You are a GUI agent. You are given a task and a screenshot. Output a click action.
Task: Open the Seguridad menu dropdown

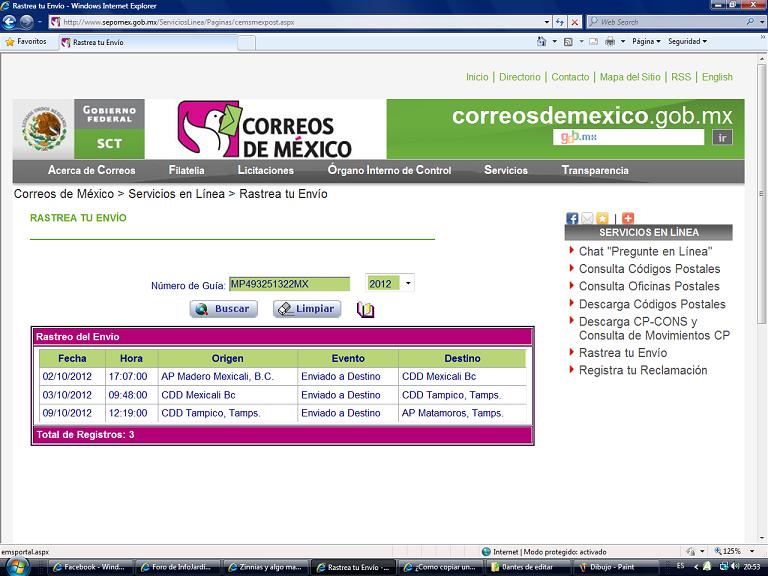click(688, 42)
